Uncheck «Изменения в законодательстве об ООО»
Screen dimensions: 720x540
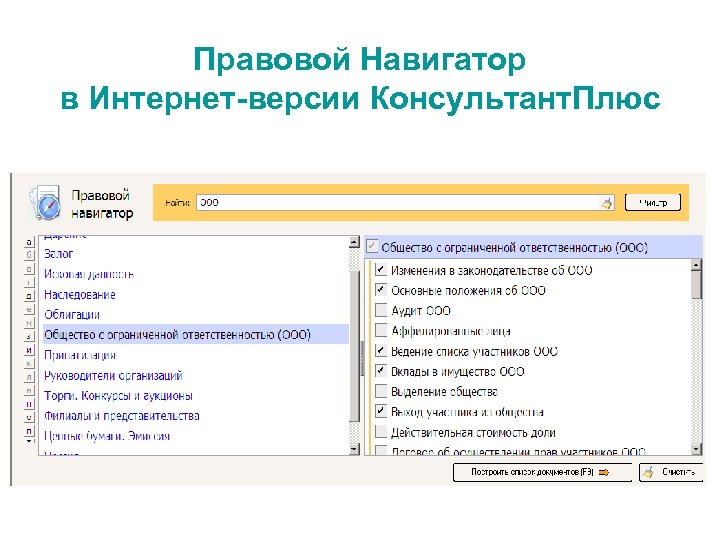pos(381,269)
